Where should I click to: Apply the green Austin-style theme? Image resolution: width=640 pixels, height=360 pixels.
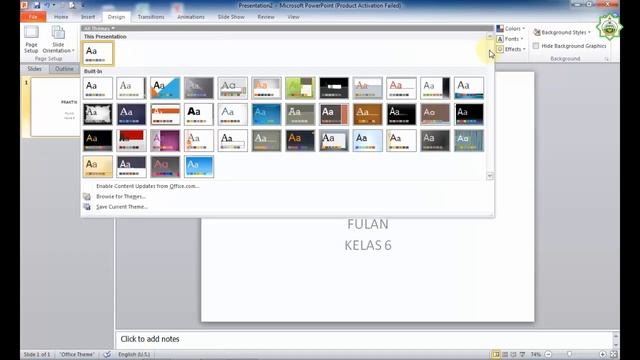pos(300,88)
